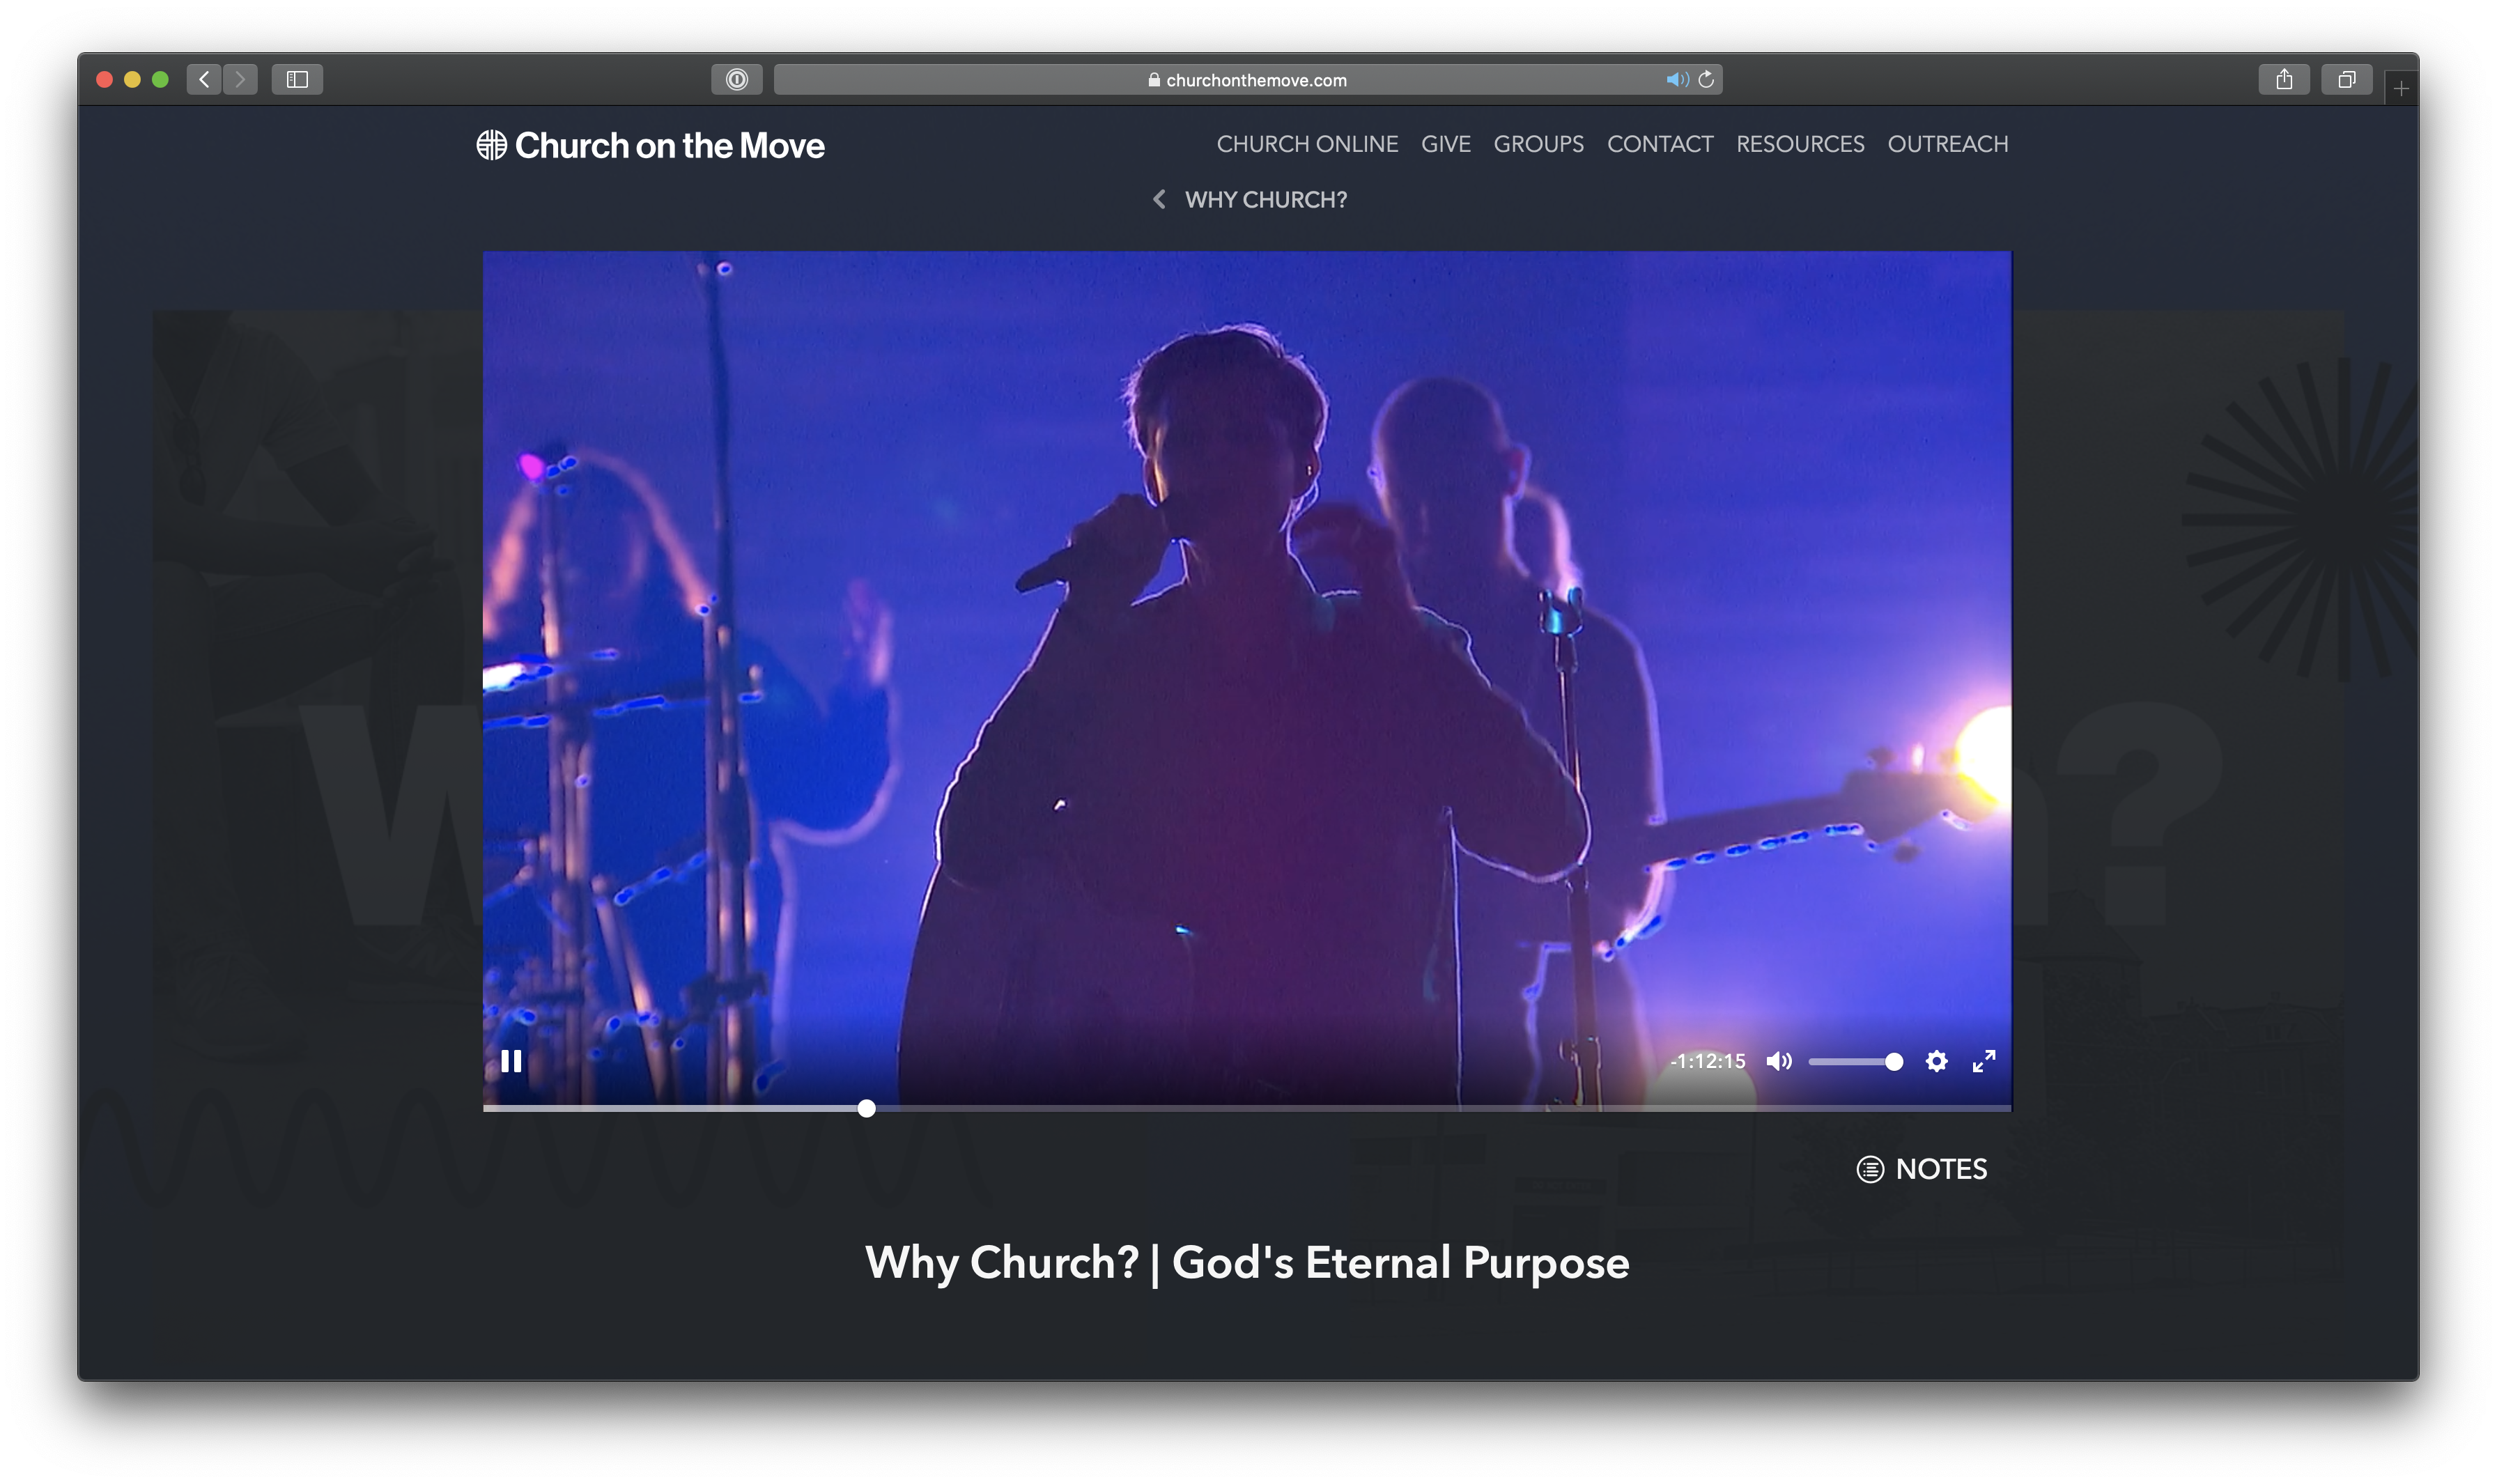This screenshot has width=2497, height=1484.
Task: Mute the tab audio in address bar
Action: tap(1676, 80)
